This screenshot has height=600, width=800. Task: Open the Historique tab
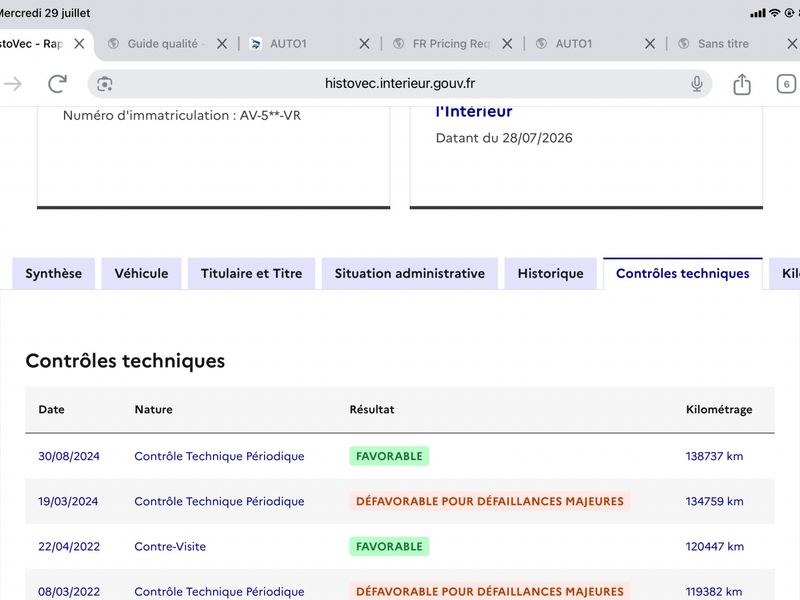(551, 273)
